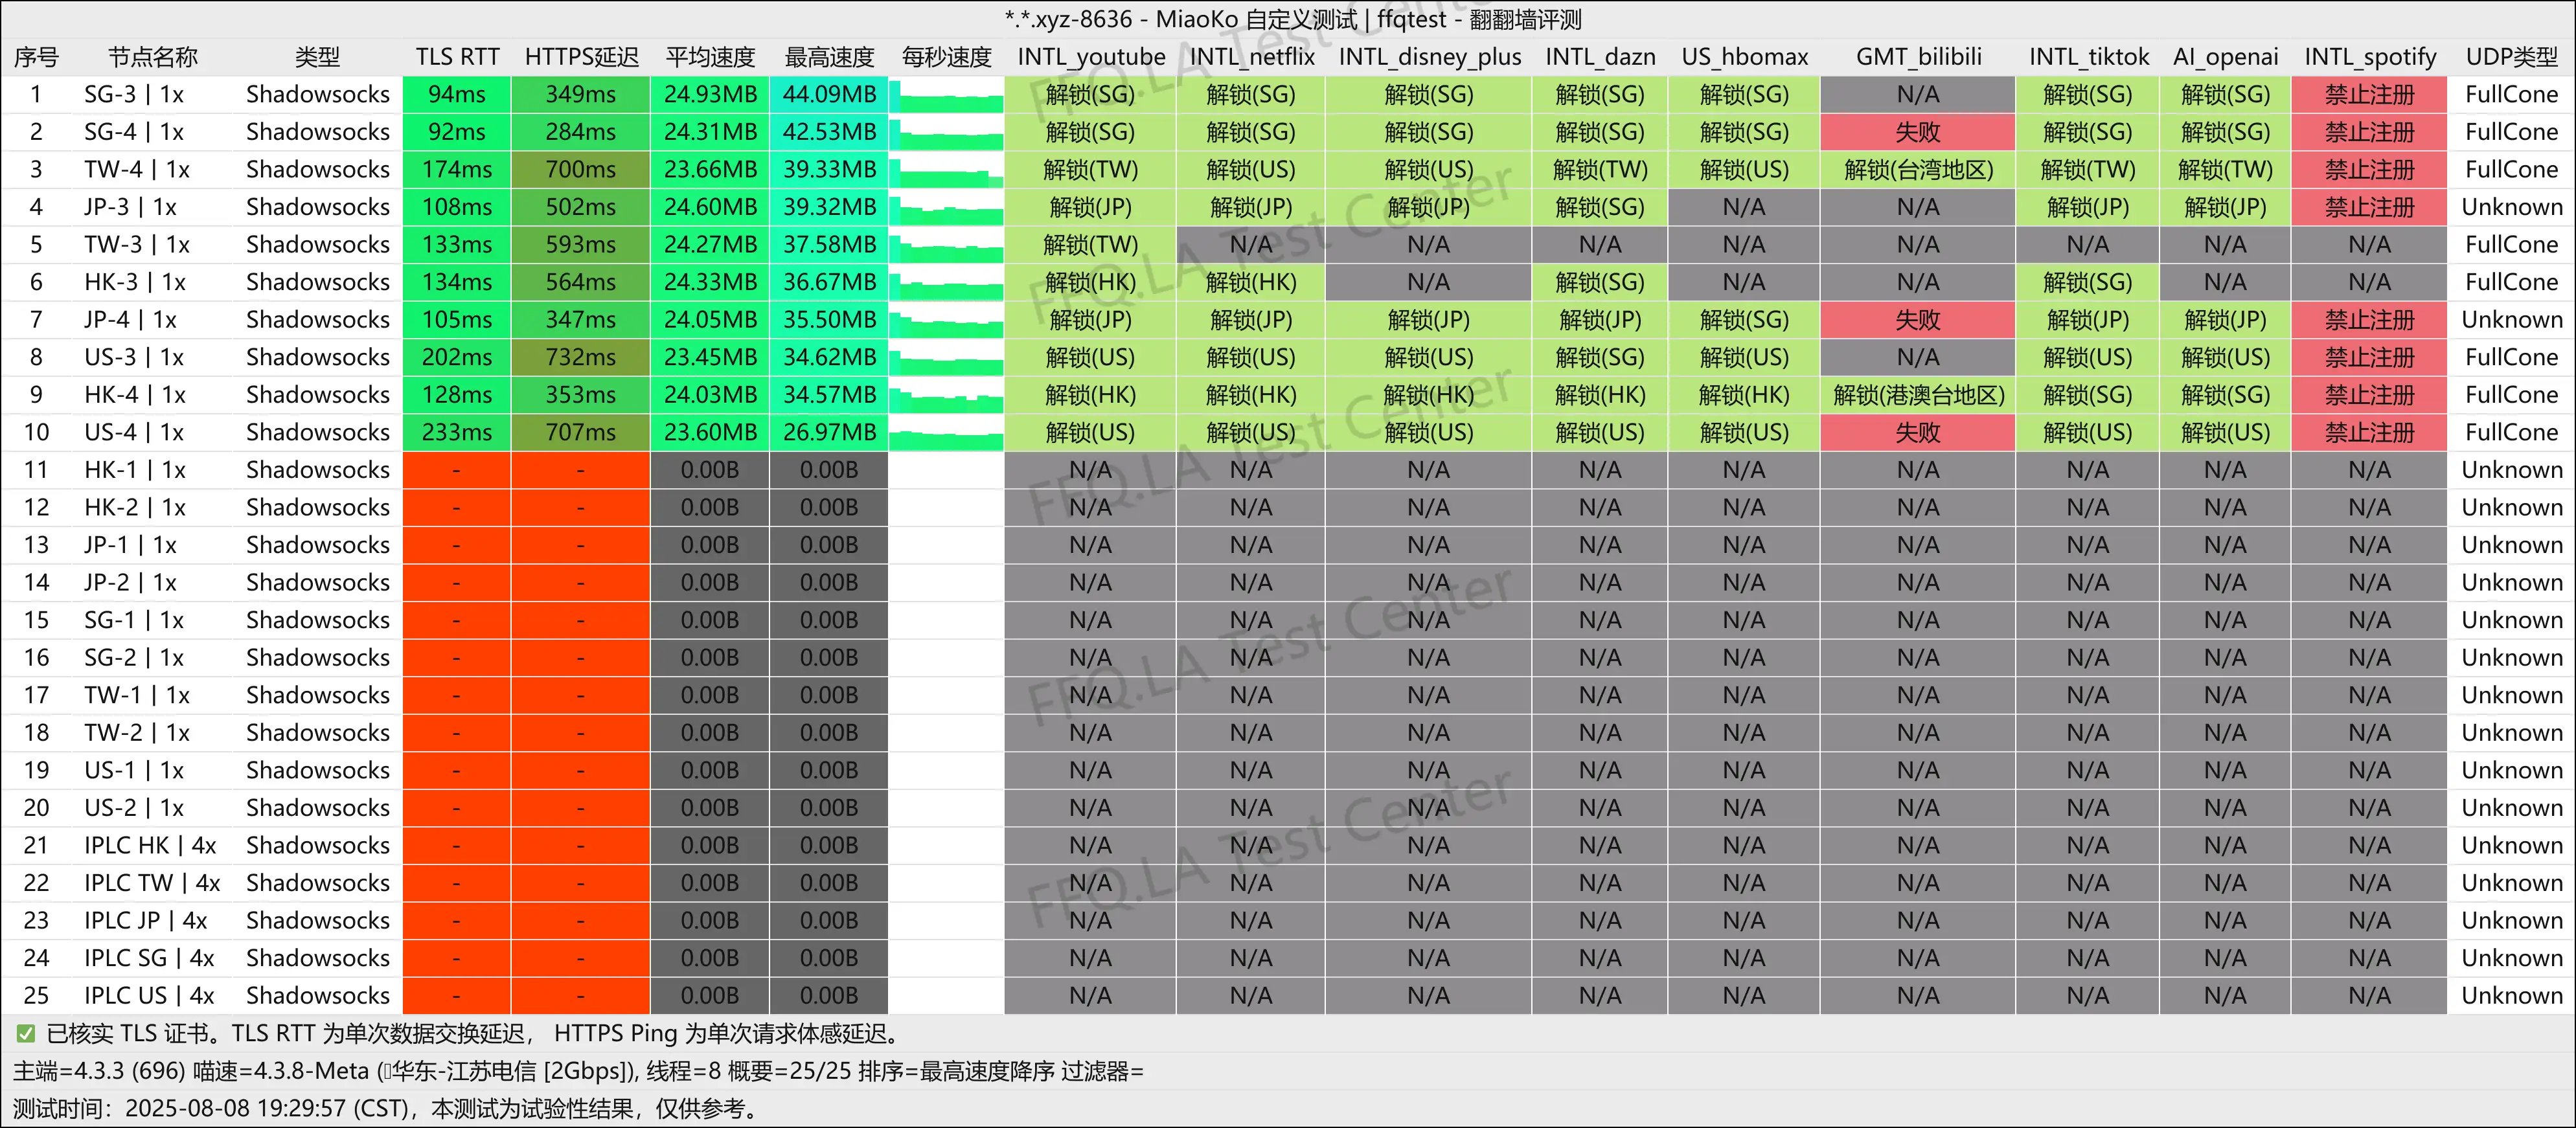Click the INTL_disney_plus column header
This screenshot has width=2576, height=1128.
point(1430,57)
